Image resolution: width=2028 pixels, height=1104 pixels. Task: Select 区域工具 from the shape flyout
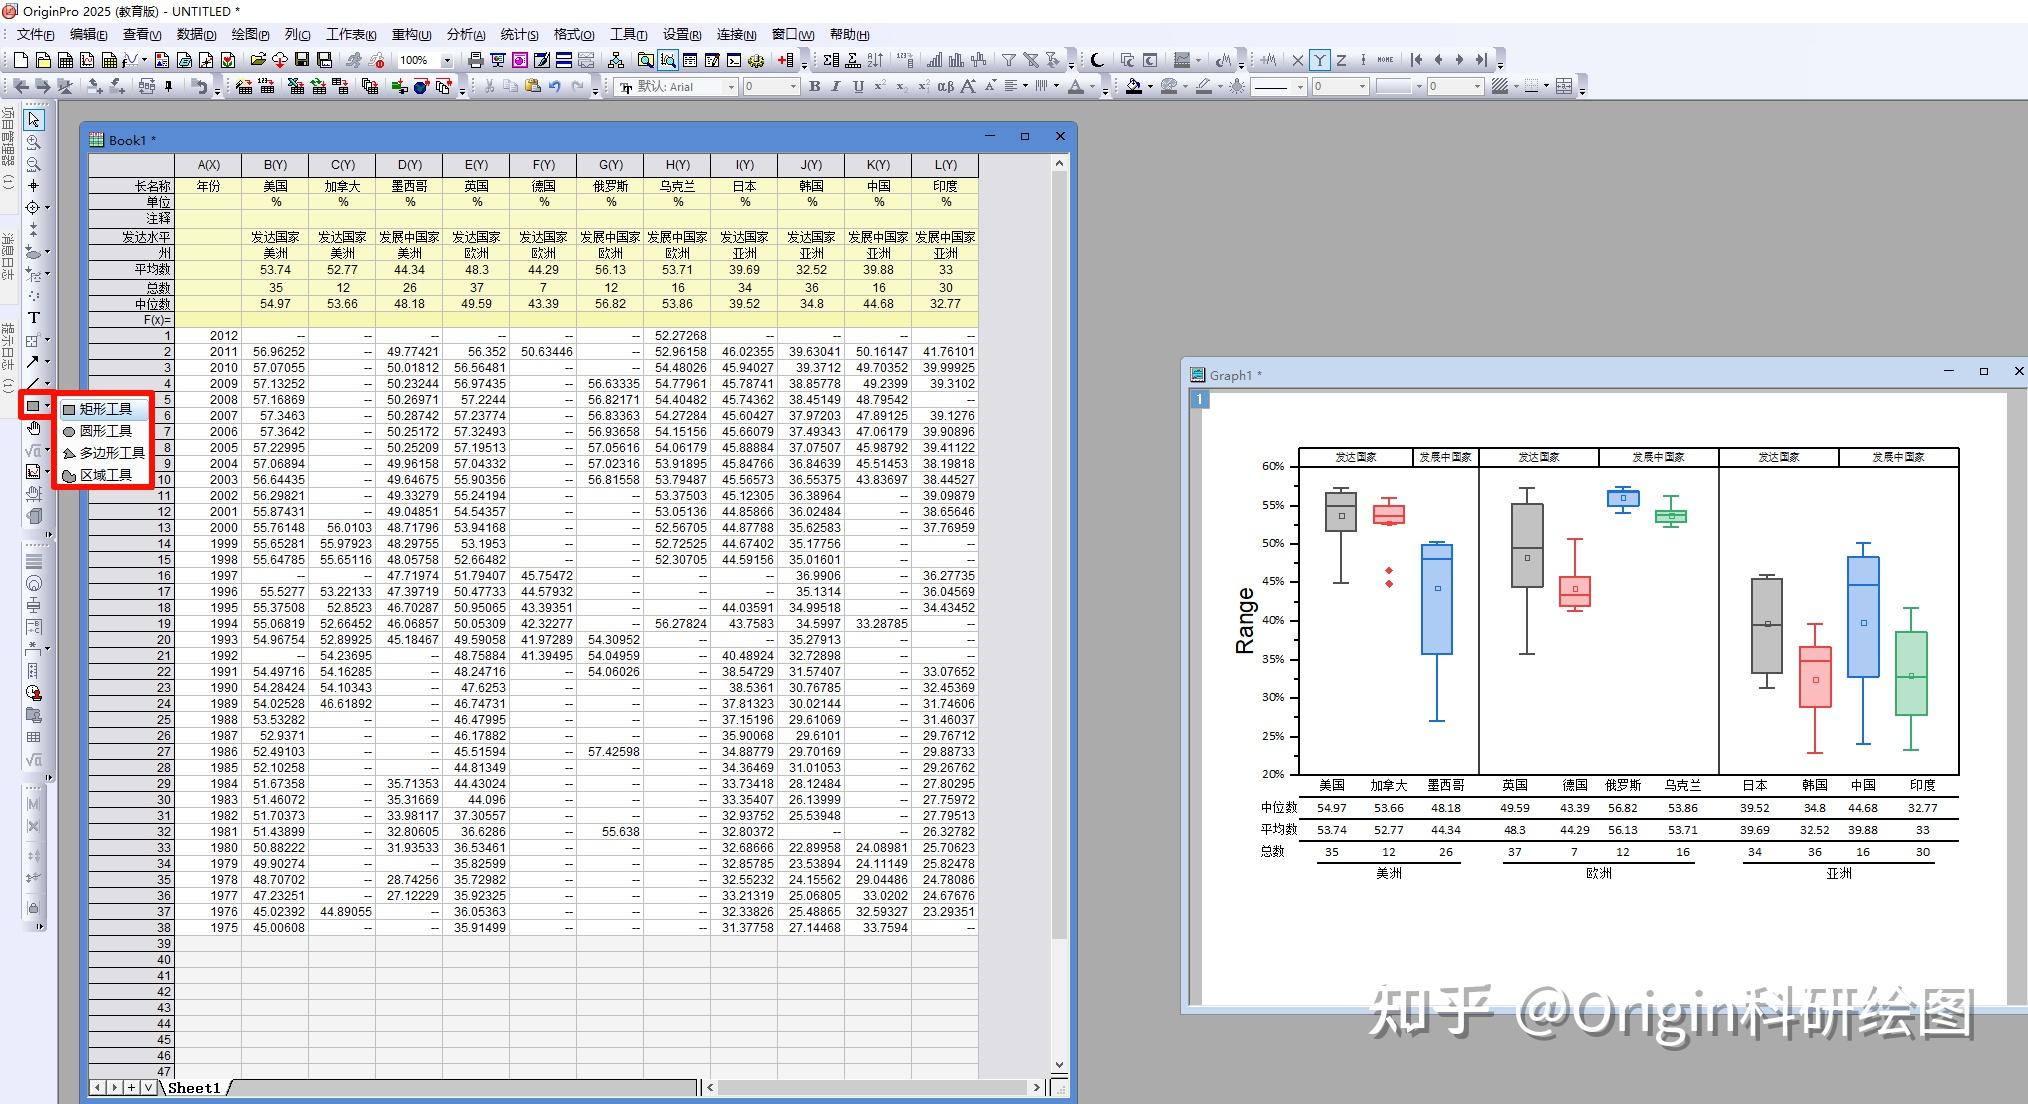point(104,475)
